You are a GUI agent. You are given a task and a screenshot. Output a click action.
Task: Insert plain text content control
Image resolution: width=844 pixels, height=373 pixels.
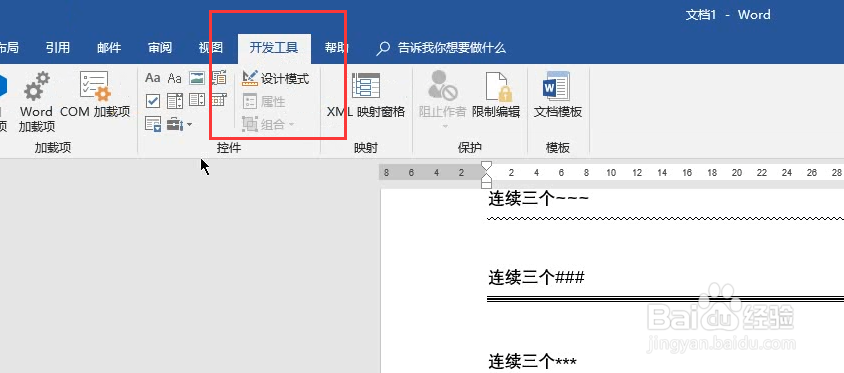(174, 78)
